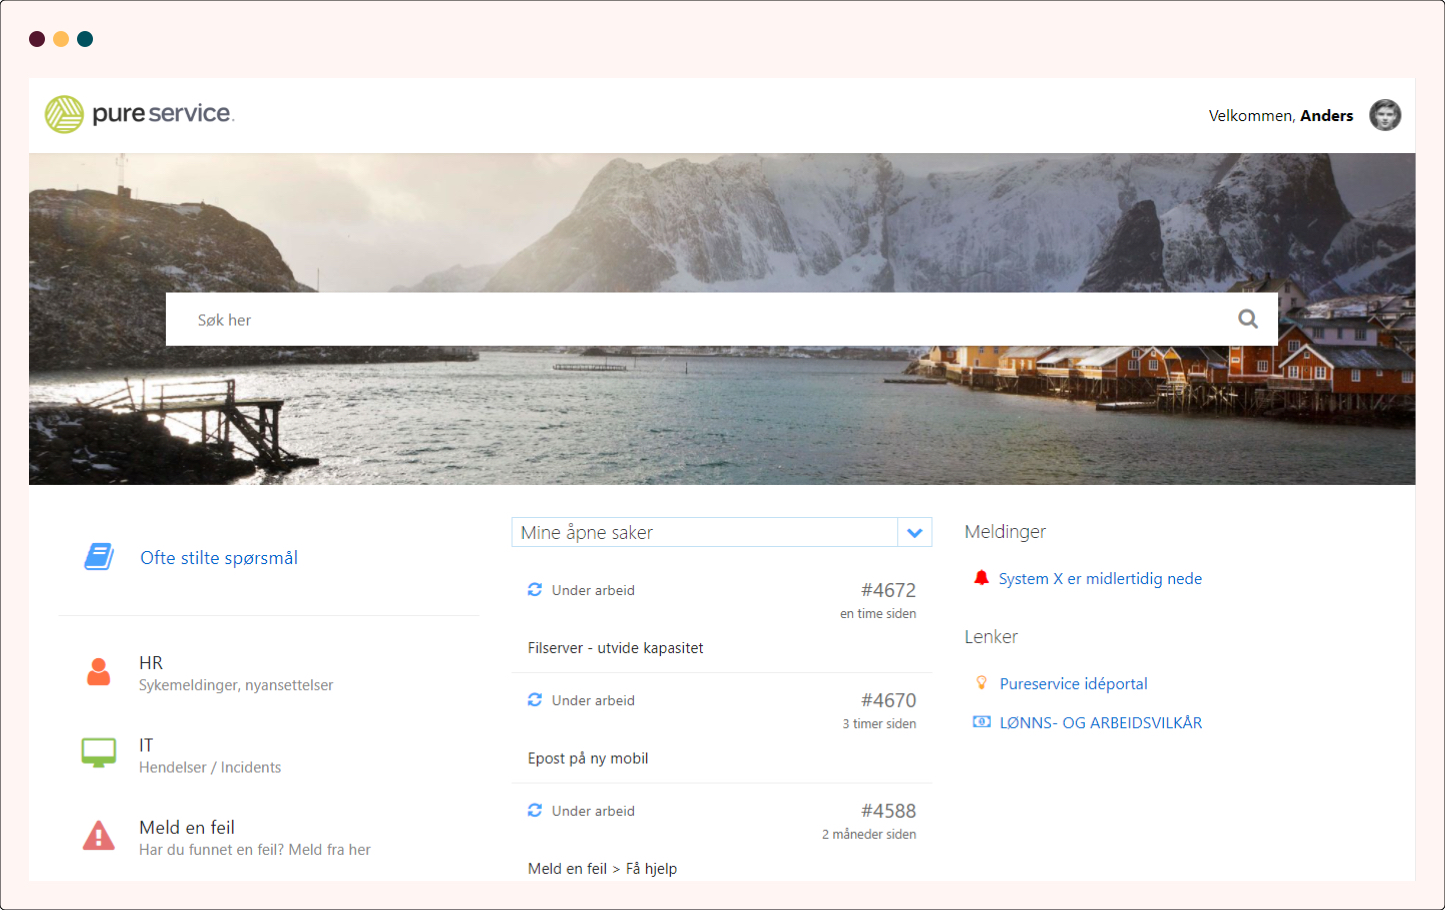Open the LØNNS- OG ARBEIDSVILKÅR link

click(1100, 723)
